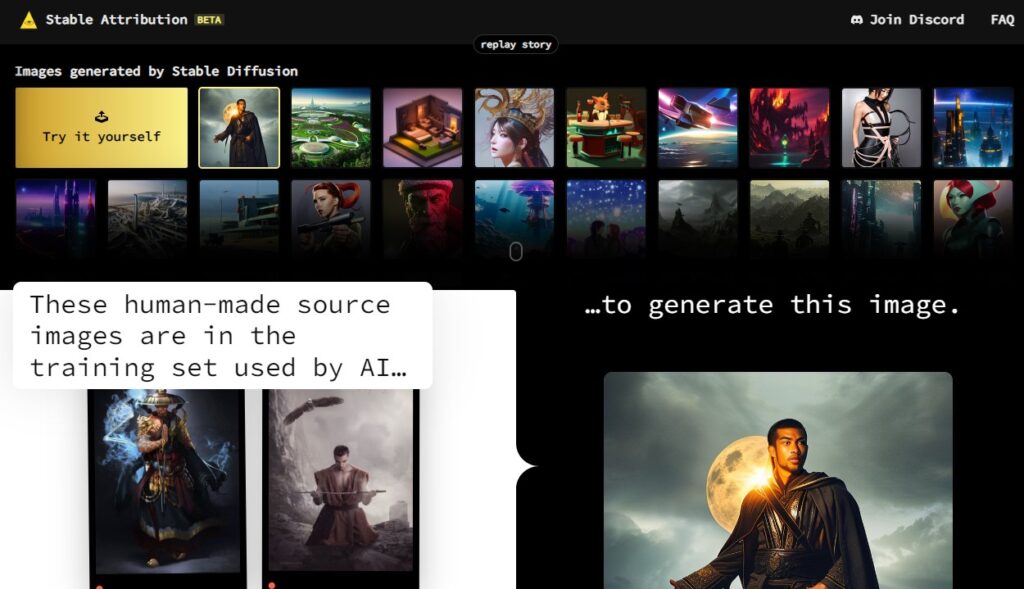Select the isometric bedroom thumbnail
This screenshot has width=1024, height=589.
click(x=422, y=127)
